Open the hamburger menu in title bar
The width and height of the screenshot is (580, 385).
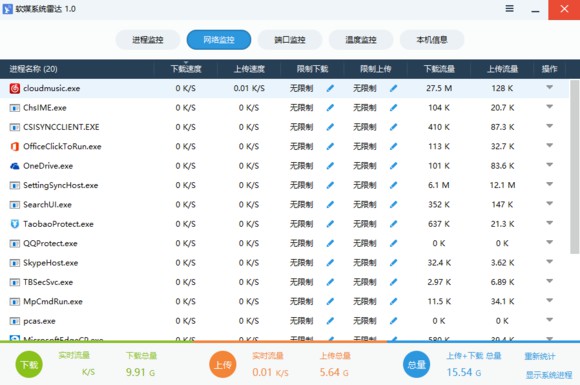pos(509,9)
